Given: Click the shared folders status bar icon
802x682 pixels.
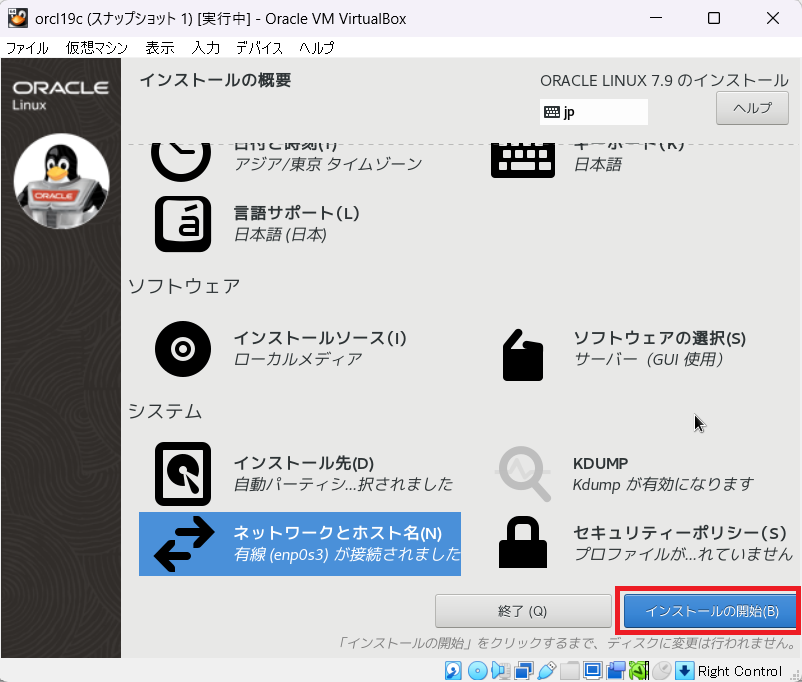Looking at the screenshot, I should point(570,670).
